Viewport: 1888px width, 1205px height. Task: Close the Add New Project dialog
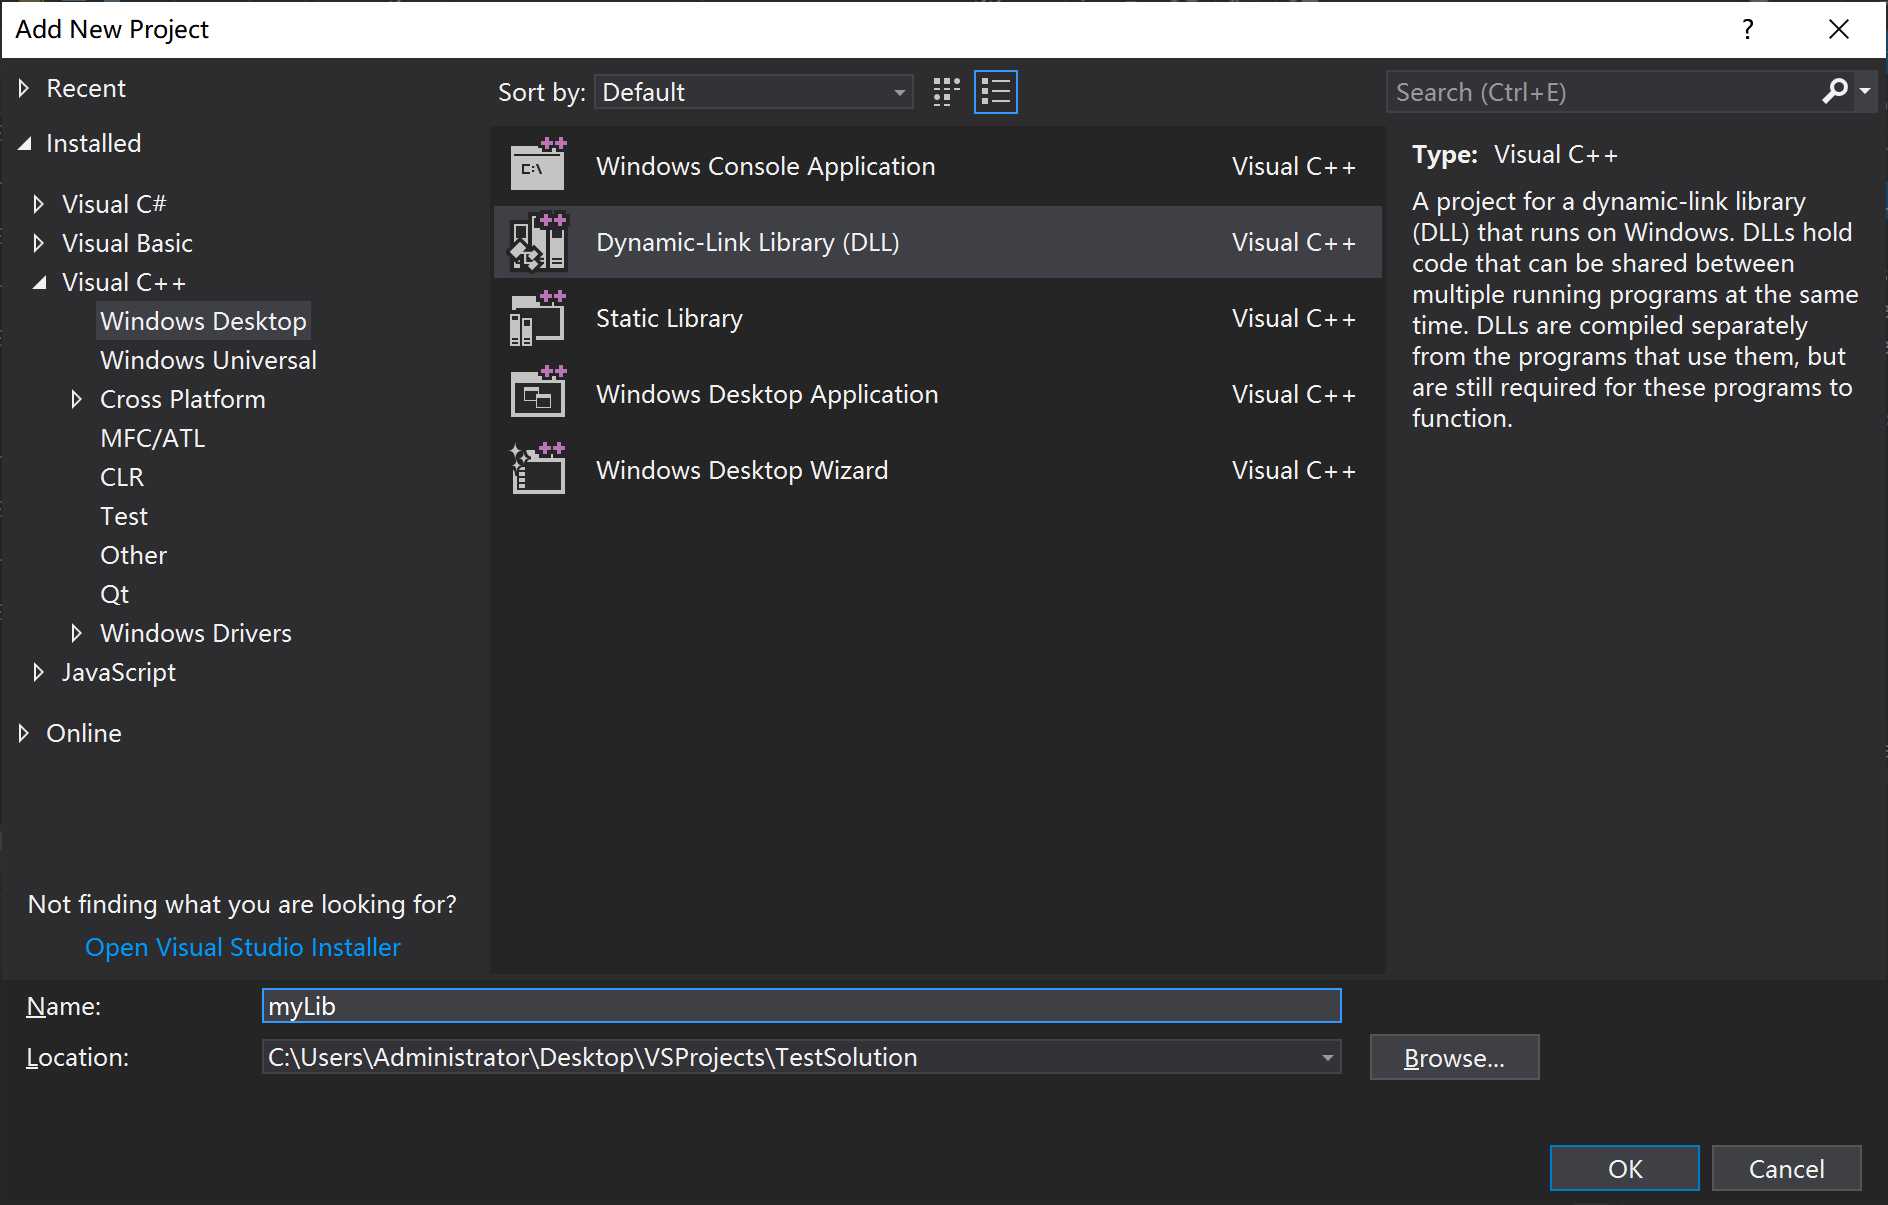(1838, 29)
